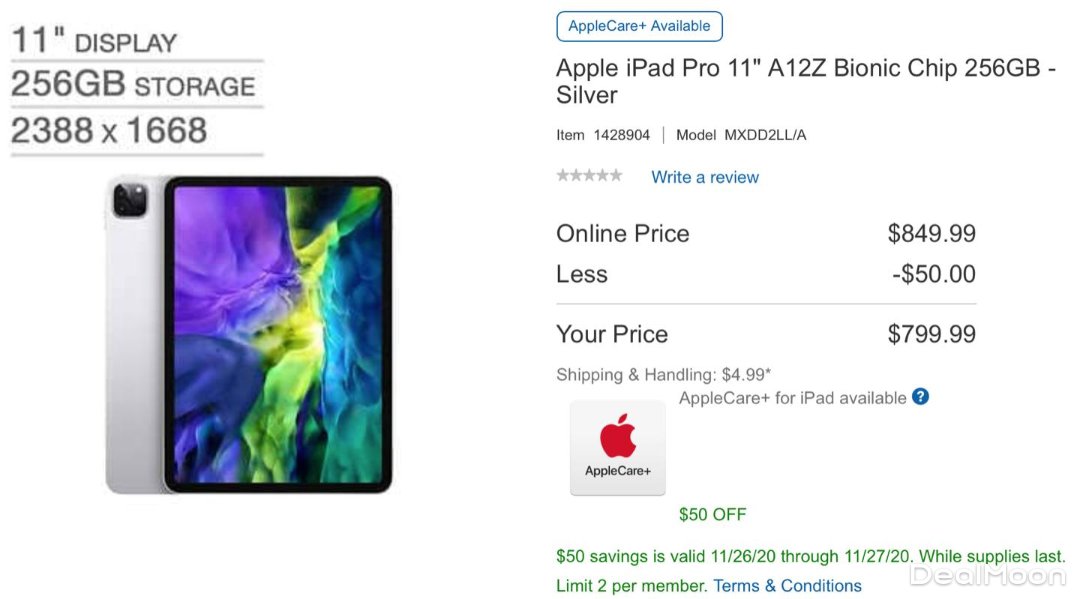The height and width of the screenshot is (599, 1080).
Task: Open the Write a review link
Action: click(x=705, y=178)
